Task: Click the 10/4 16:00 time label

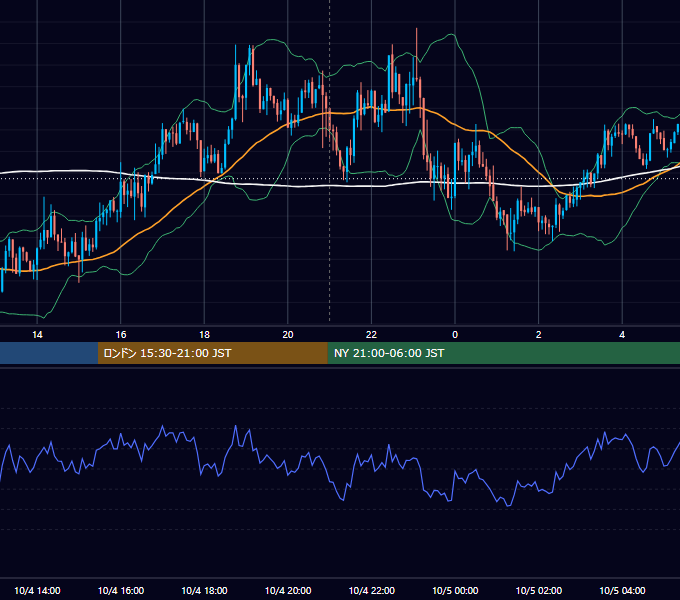Action: point(121,590)
